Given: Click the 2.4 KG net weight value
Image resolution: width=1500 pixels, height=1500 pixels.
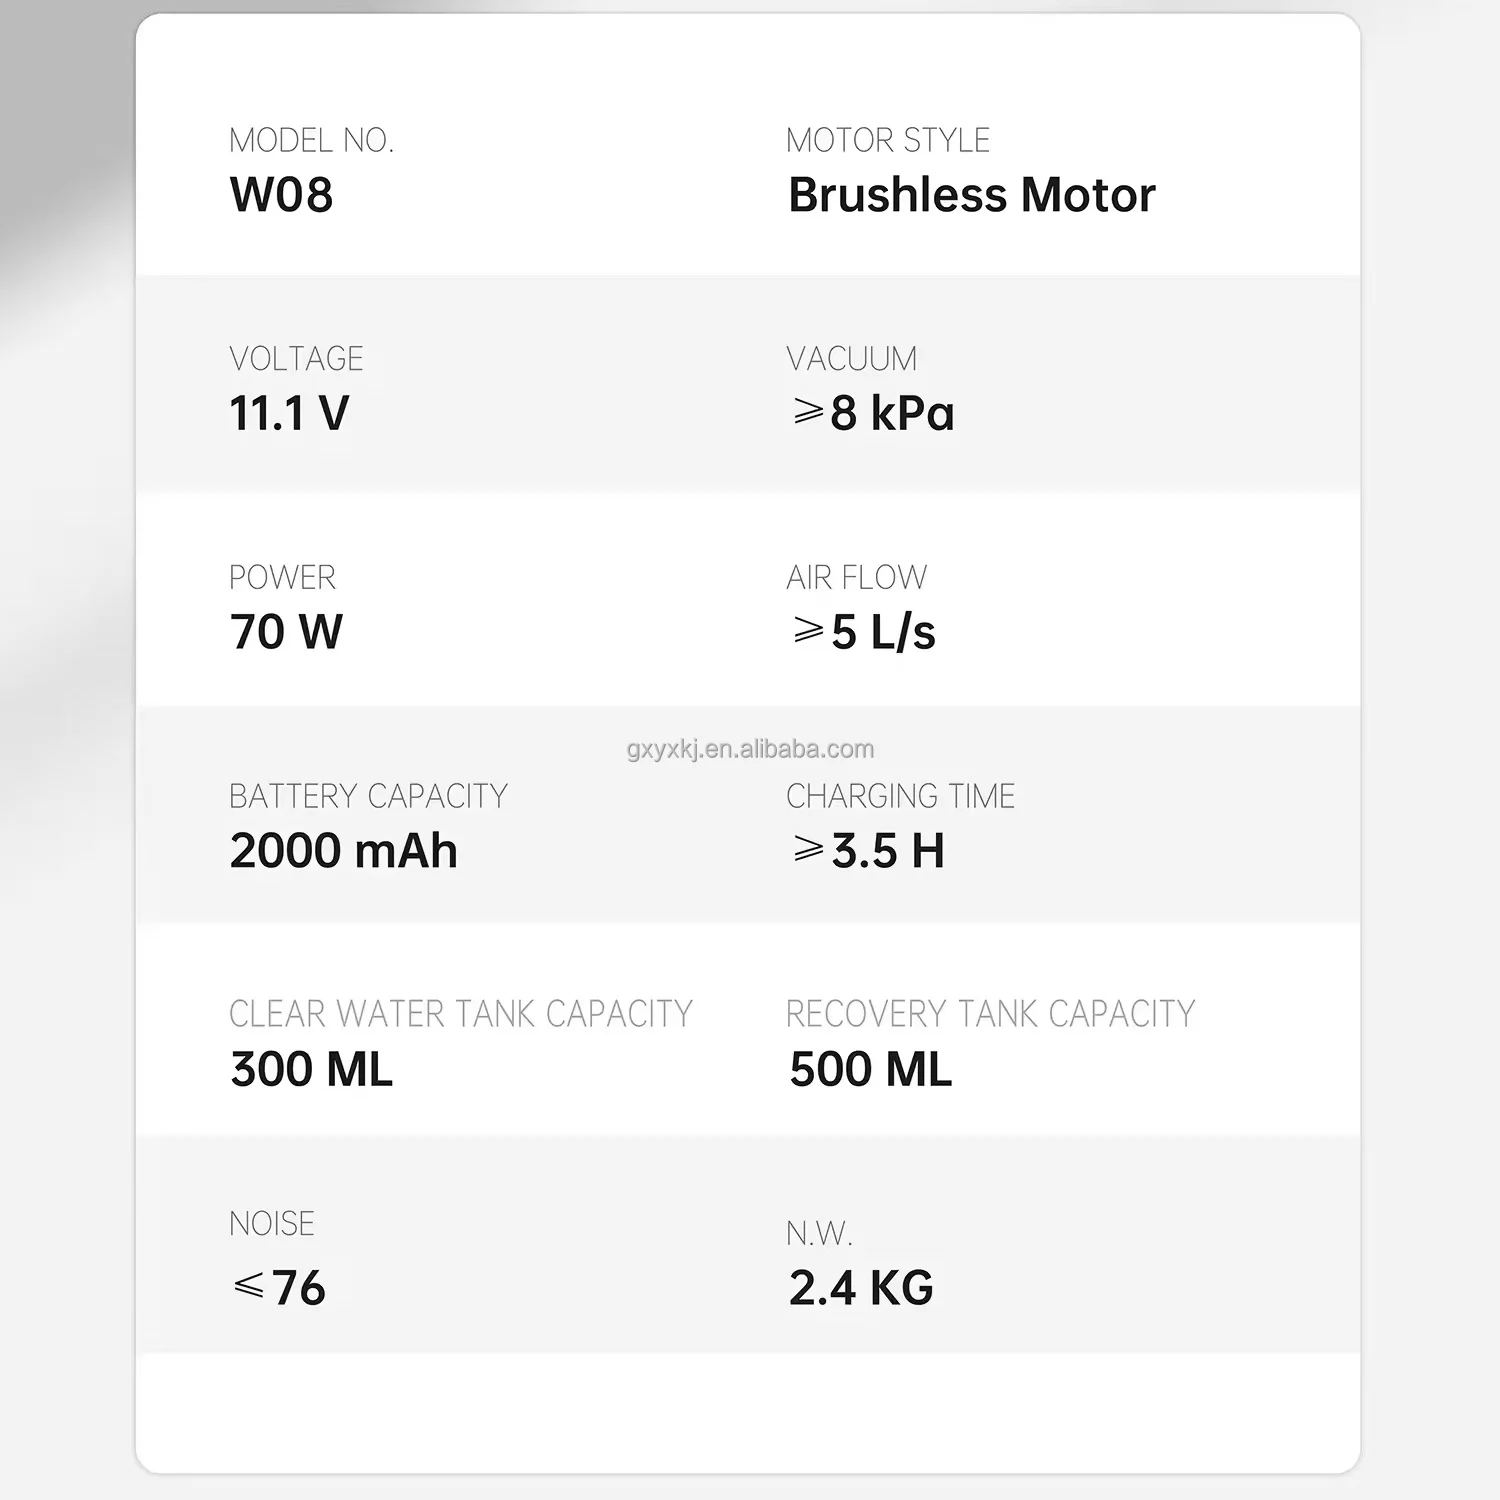Looking at the screenshot, I should tap(861, 1288).
